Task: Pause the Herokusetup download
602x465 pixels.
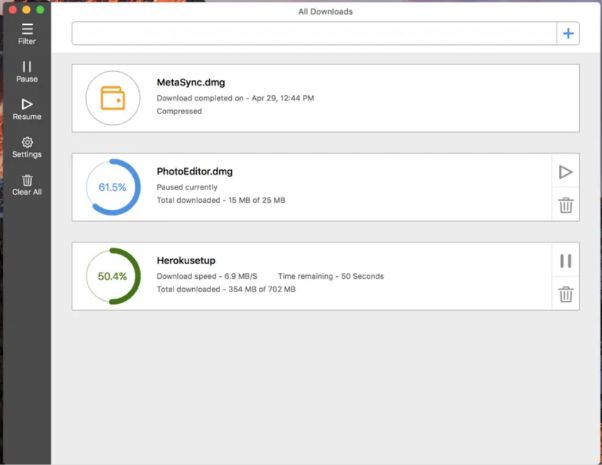Action: (x=566, y=261)
